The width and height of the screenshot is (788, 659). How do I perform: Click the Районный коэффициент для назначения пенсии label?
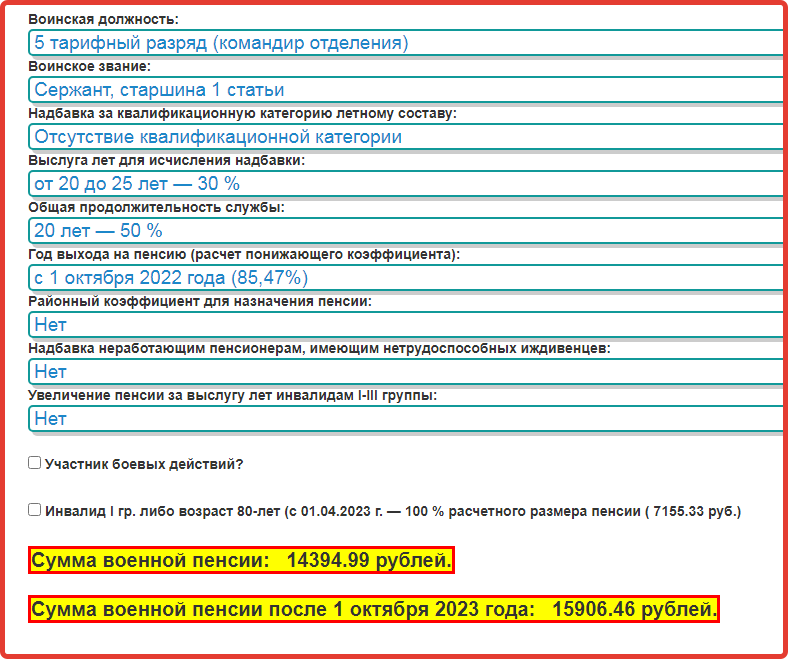[x=200, y=301]
